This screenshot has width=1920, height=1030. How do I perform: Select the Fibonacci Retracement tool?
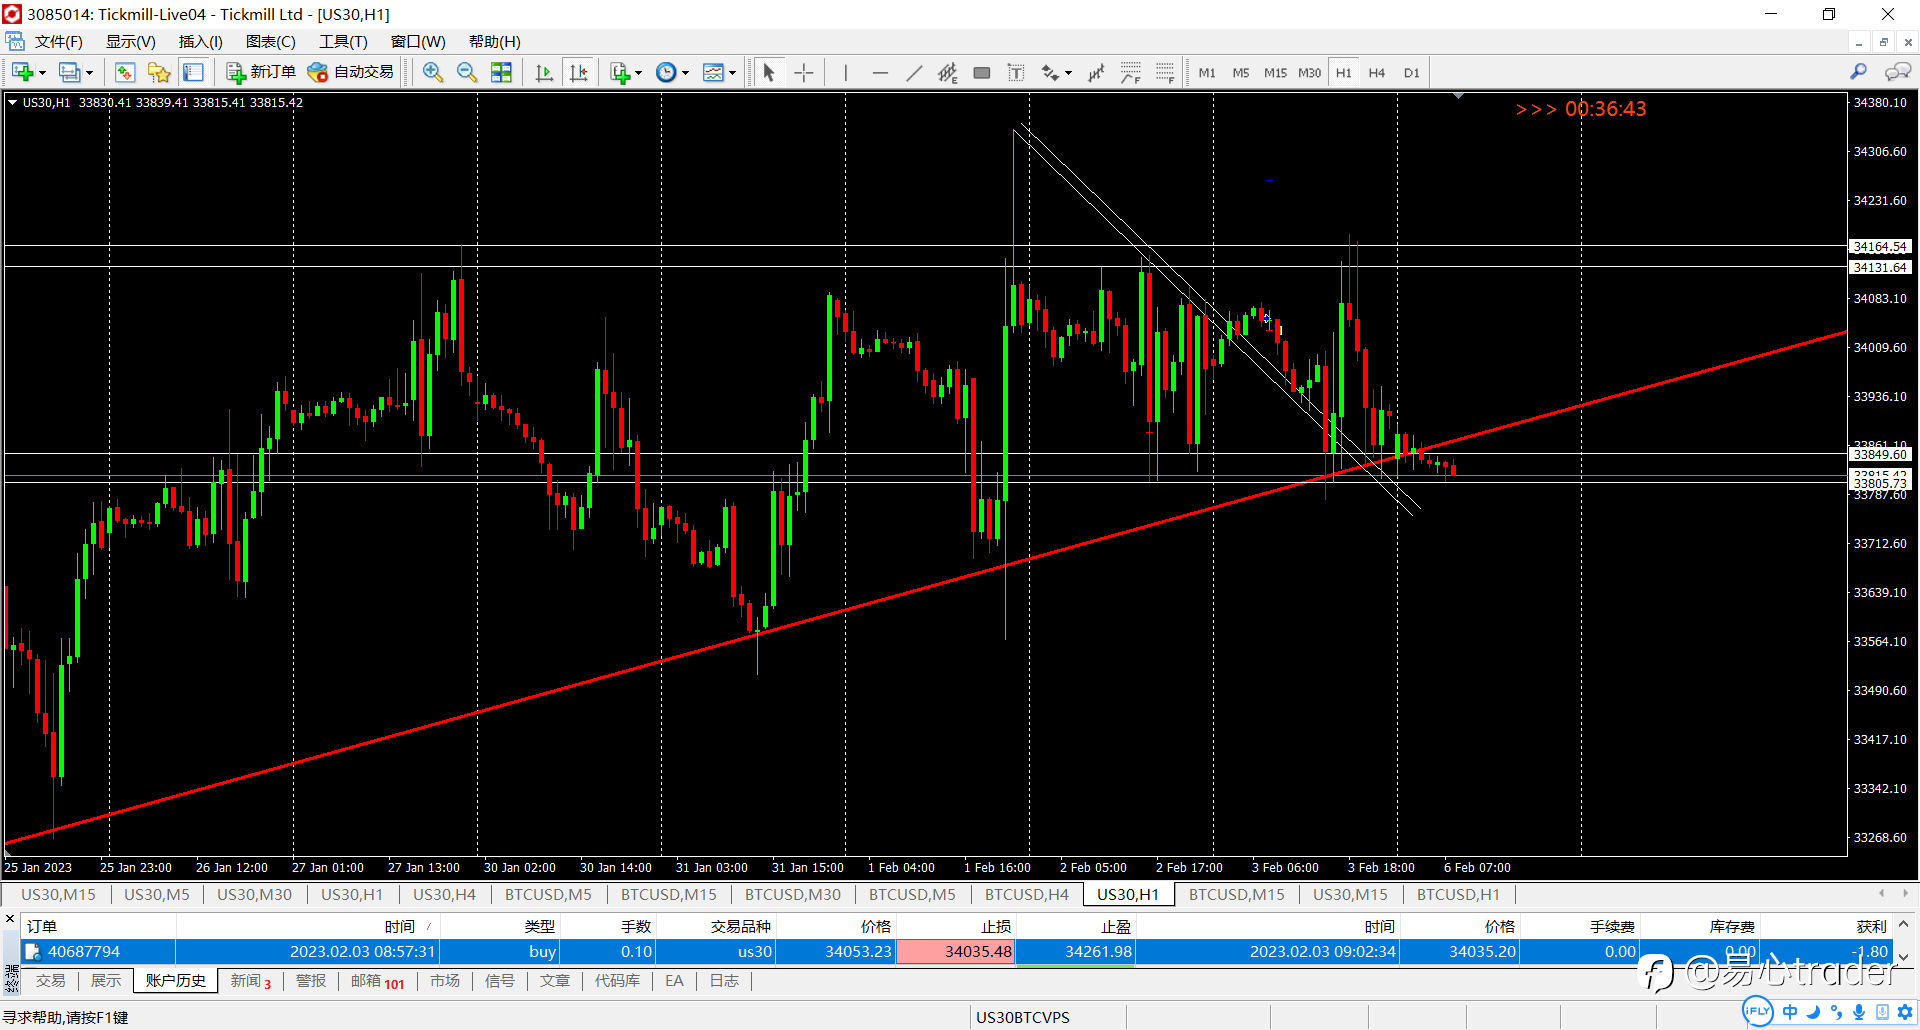click(1165, 72)
